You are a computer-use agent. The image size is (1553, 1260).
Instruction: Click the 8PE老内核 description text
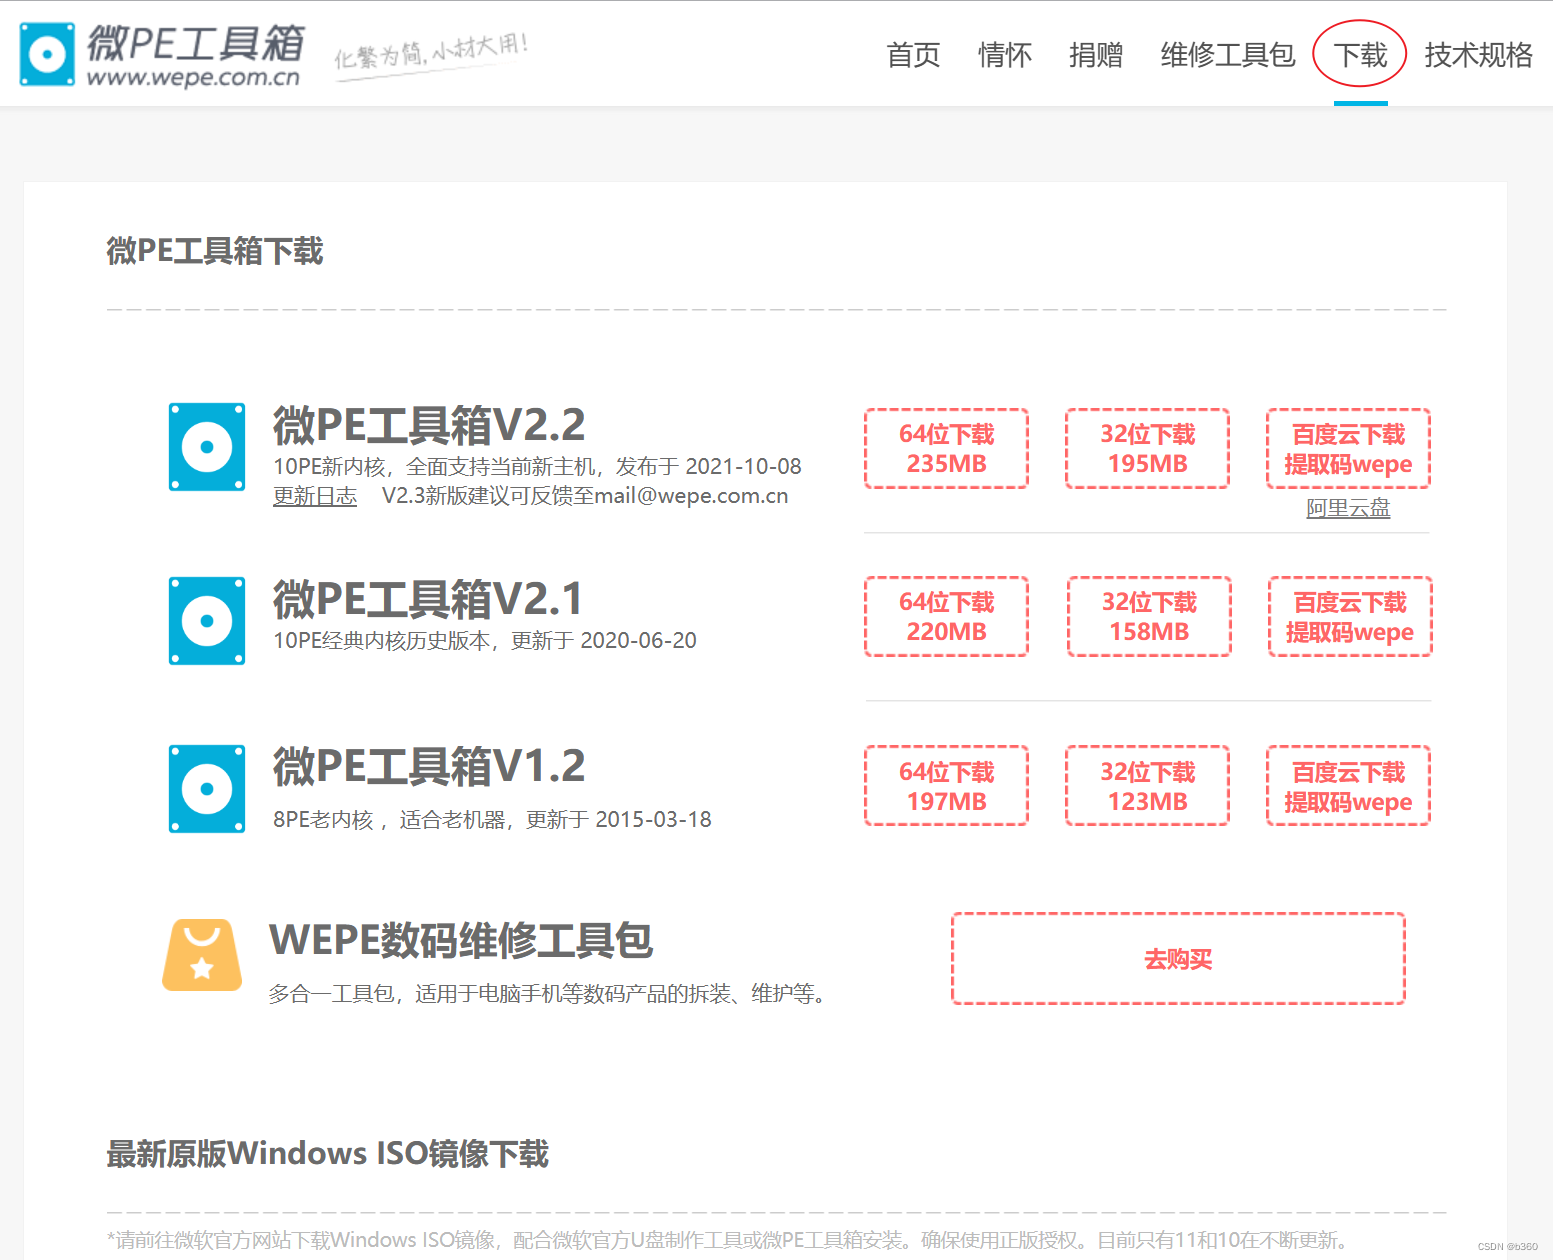492,819
